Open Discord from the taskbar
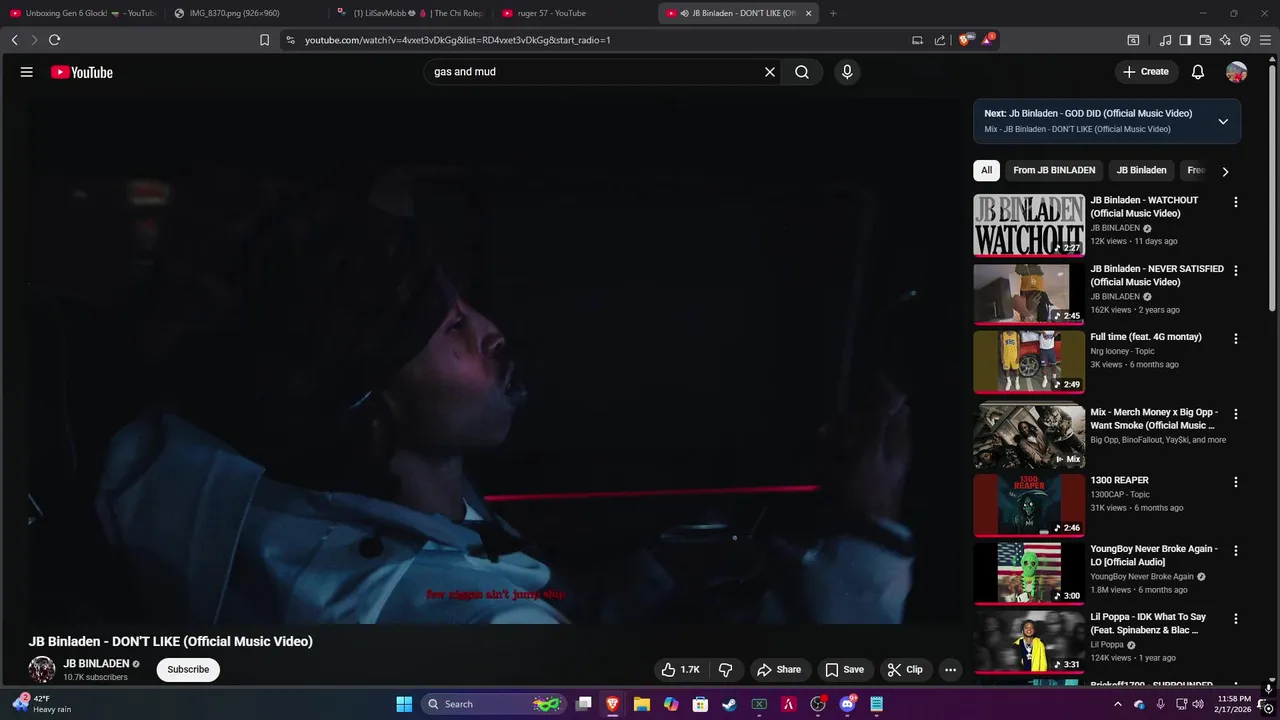This screenshot has height=720, width=1280. click(848, 704)
